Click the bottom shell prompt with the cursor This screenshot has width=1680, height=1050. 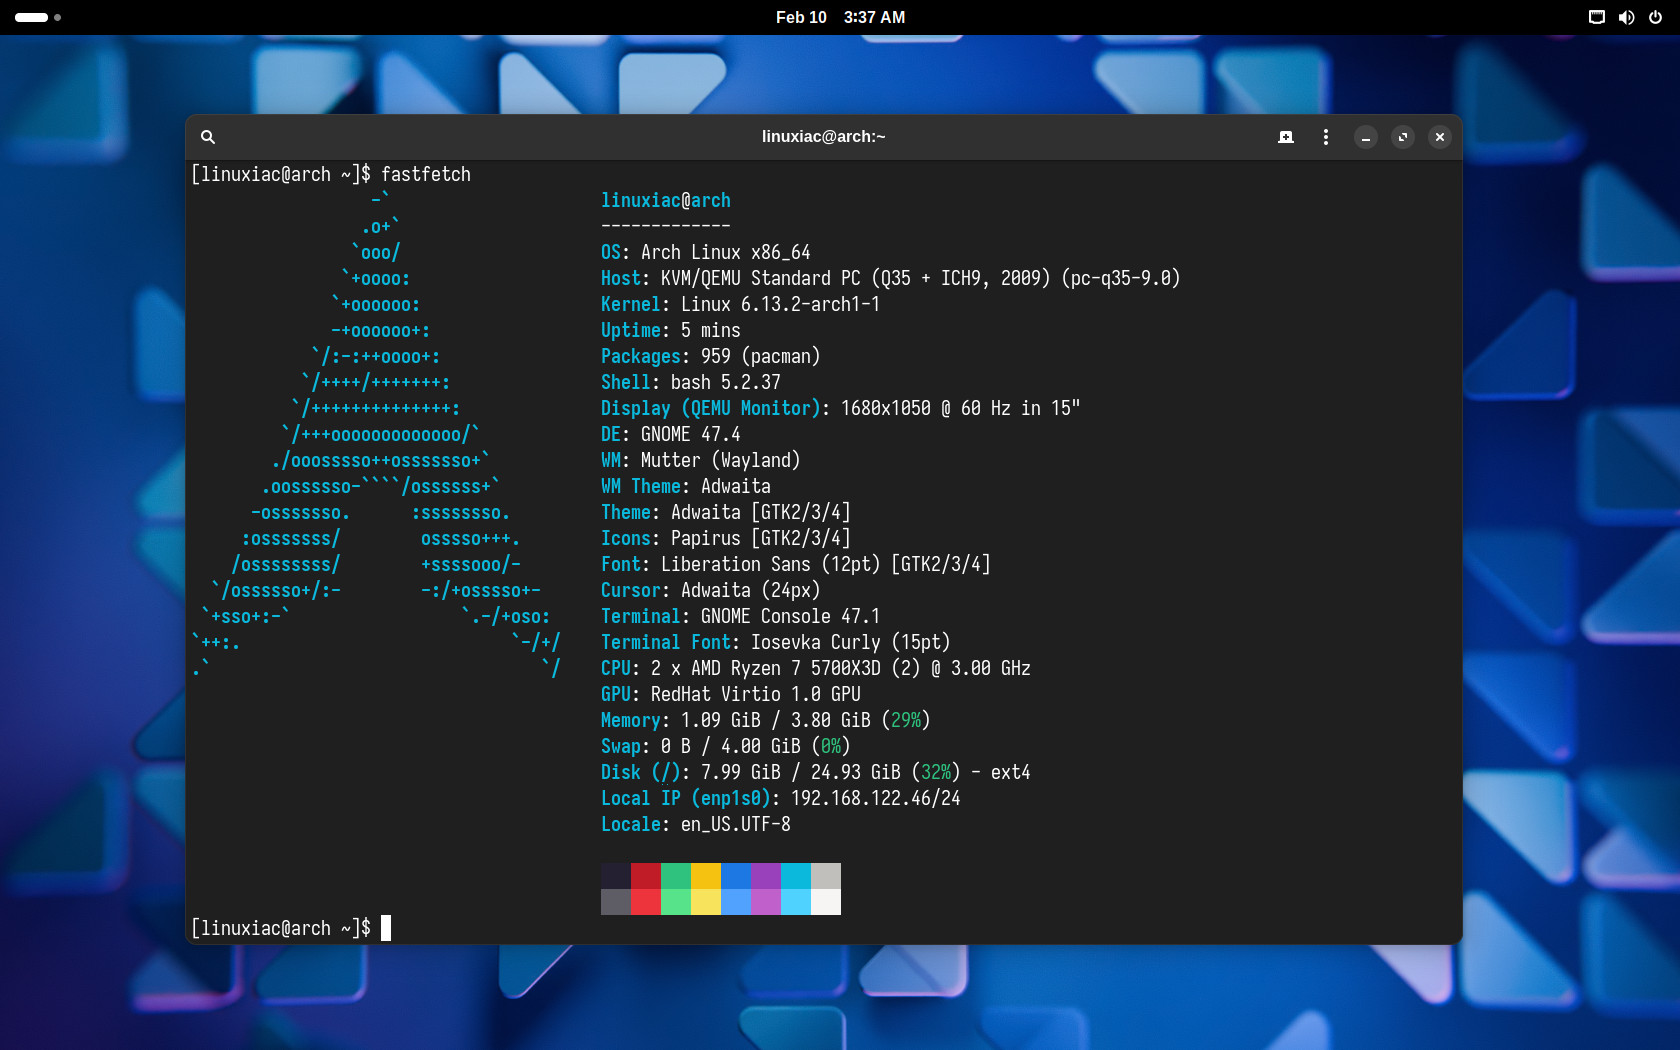(x=291, y=928)
